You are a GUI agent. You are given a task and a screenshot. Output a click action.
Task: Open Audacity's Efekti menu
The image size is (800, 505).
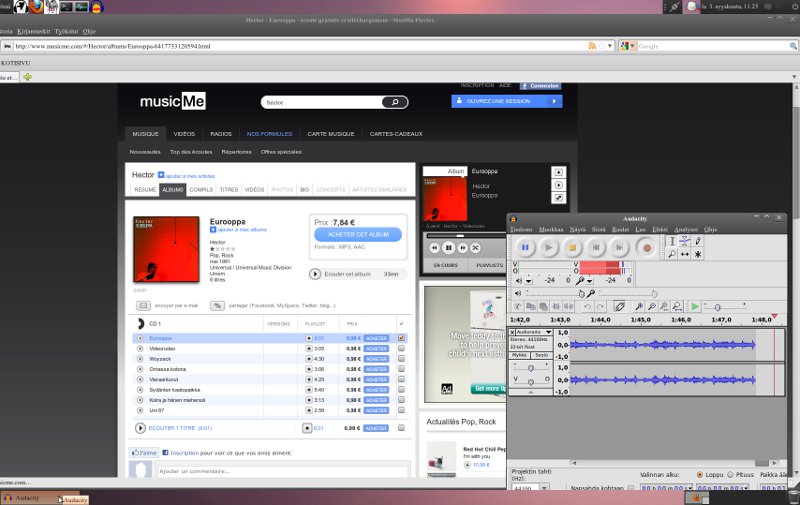click(660, 229)
